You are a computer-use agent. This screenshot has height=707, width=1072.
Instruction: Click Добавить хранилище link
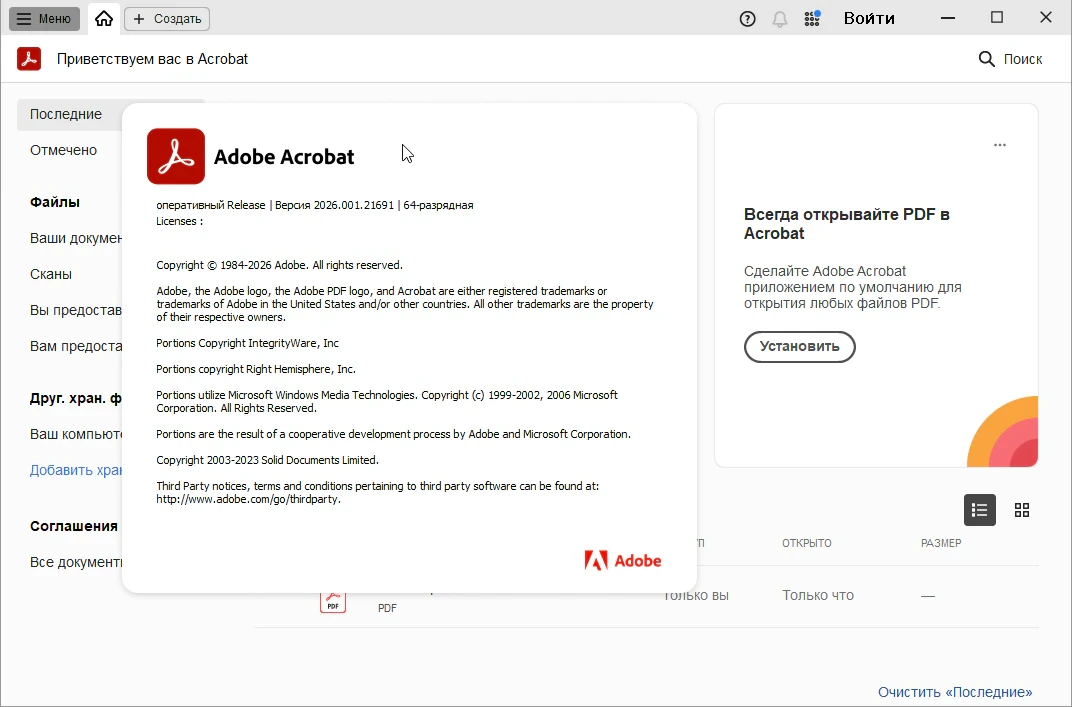click(76, 470)
